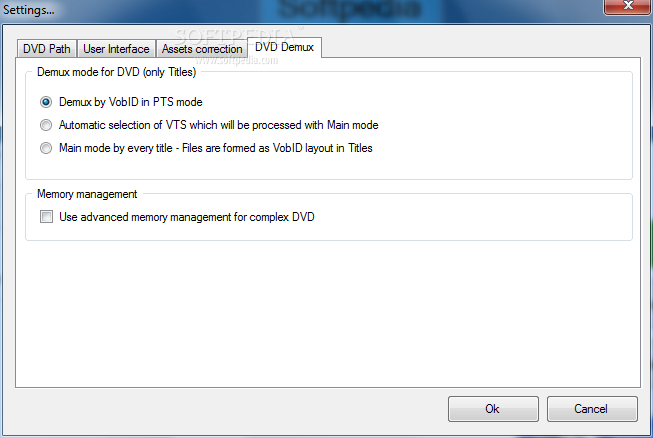Select the DVD Demux tab

point(284,47)
